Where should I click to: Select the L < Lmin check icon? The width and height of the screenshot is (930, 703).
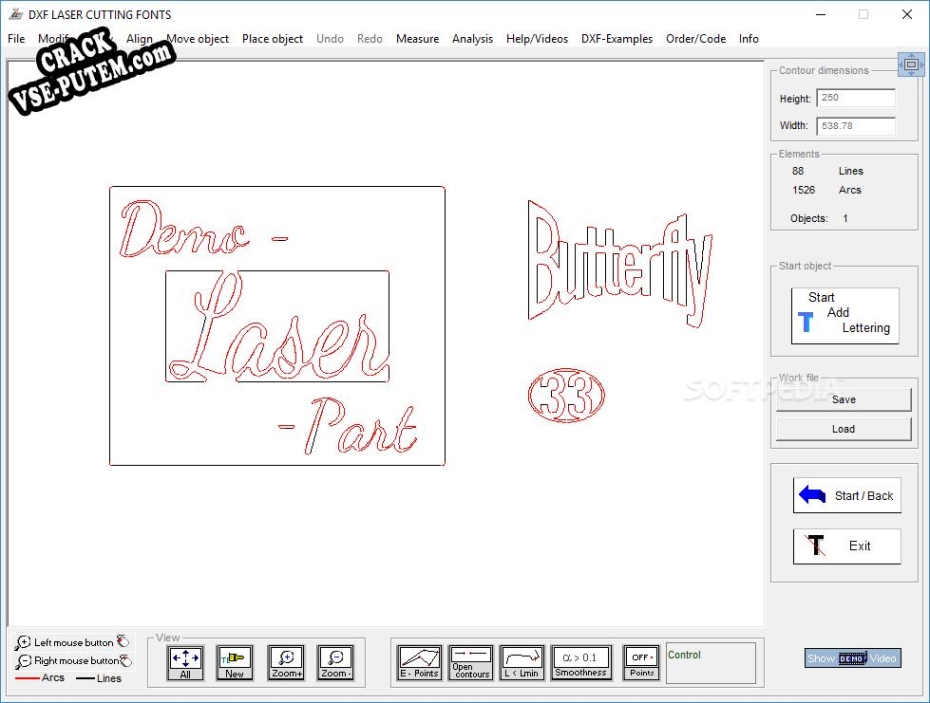522,661
